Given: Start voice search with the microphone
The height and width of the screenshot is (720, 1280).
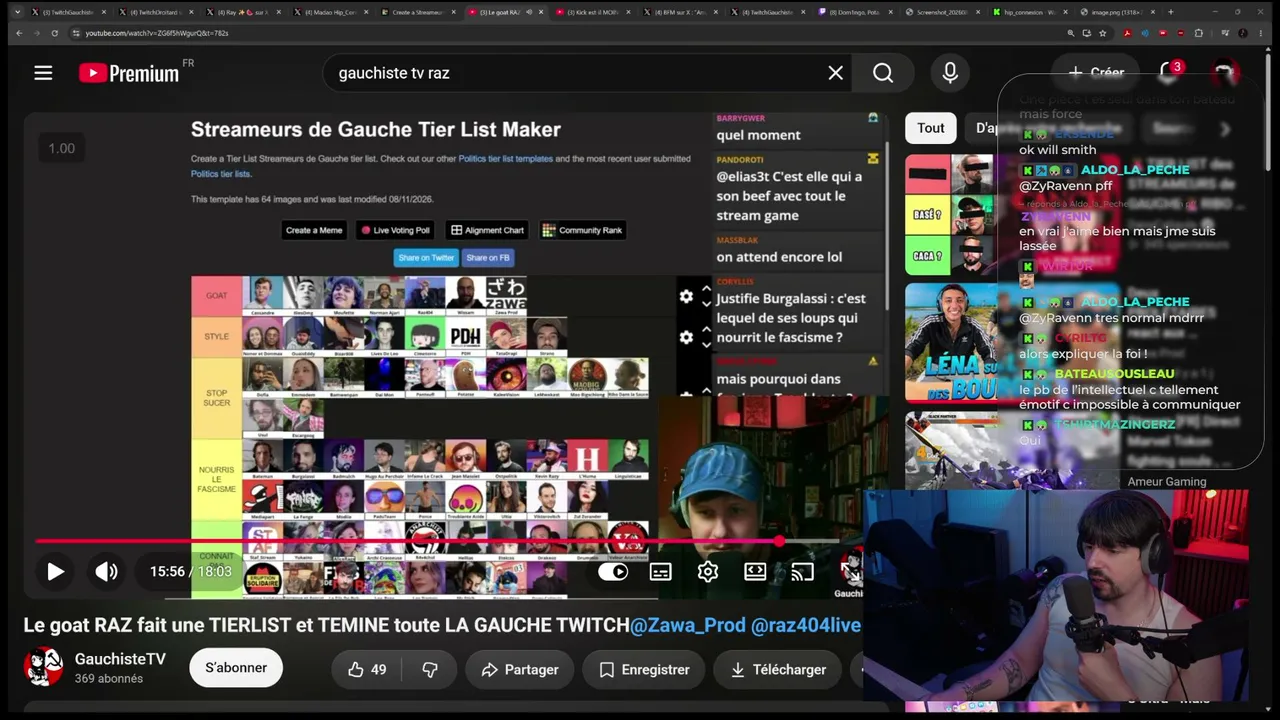Looking at the screenshot, I should coord(950,73).
